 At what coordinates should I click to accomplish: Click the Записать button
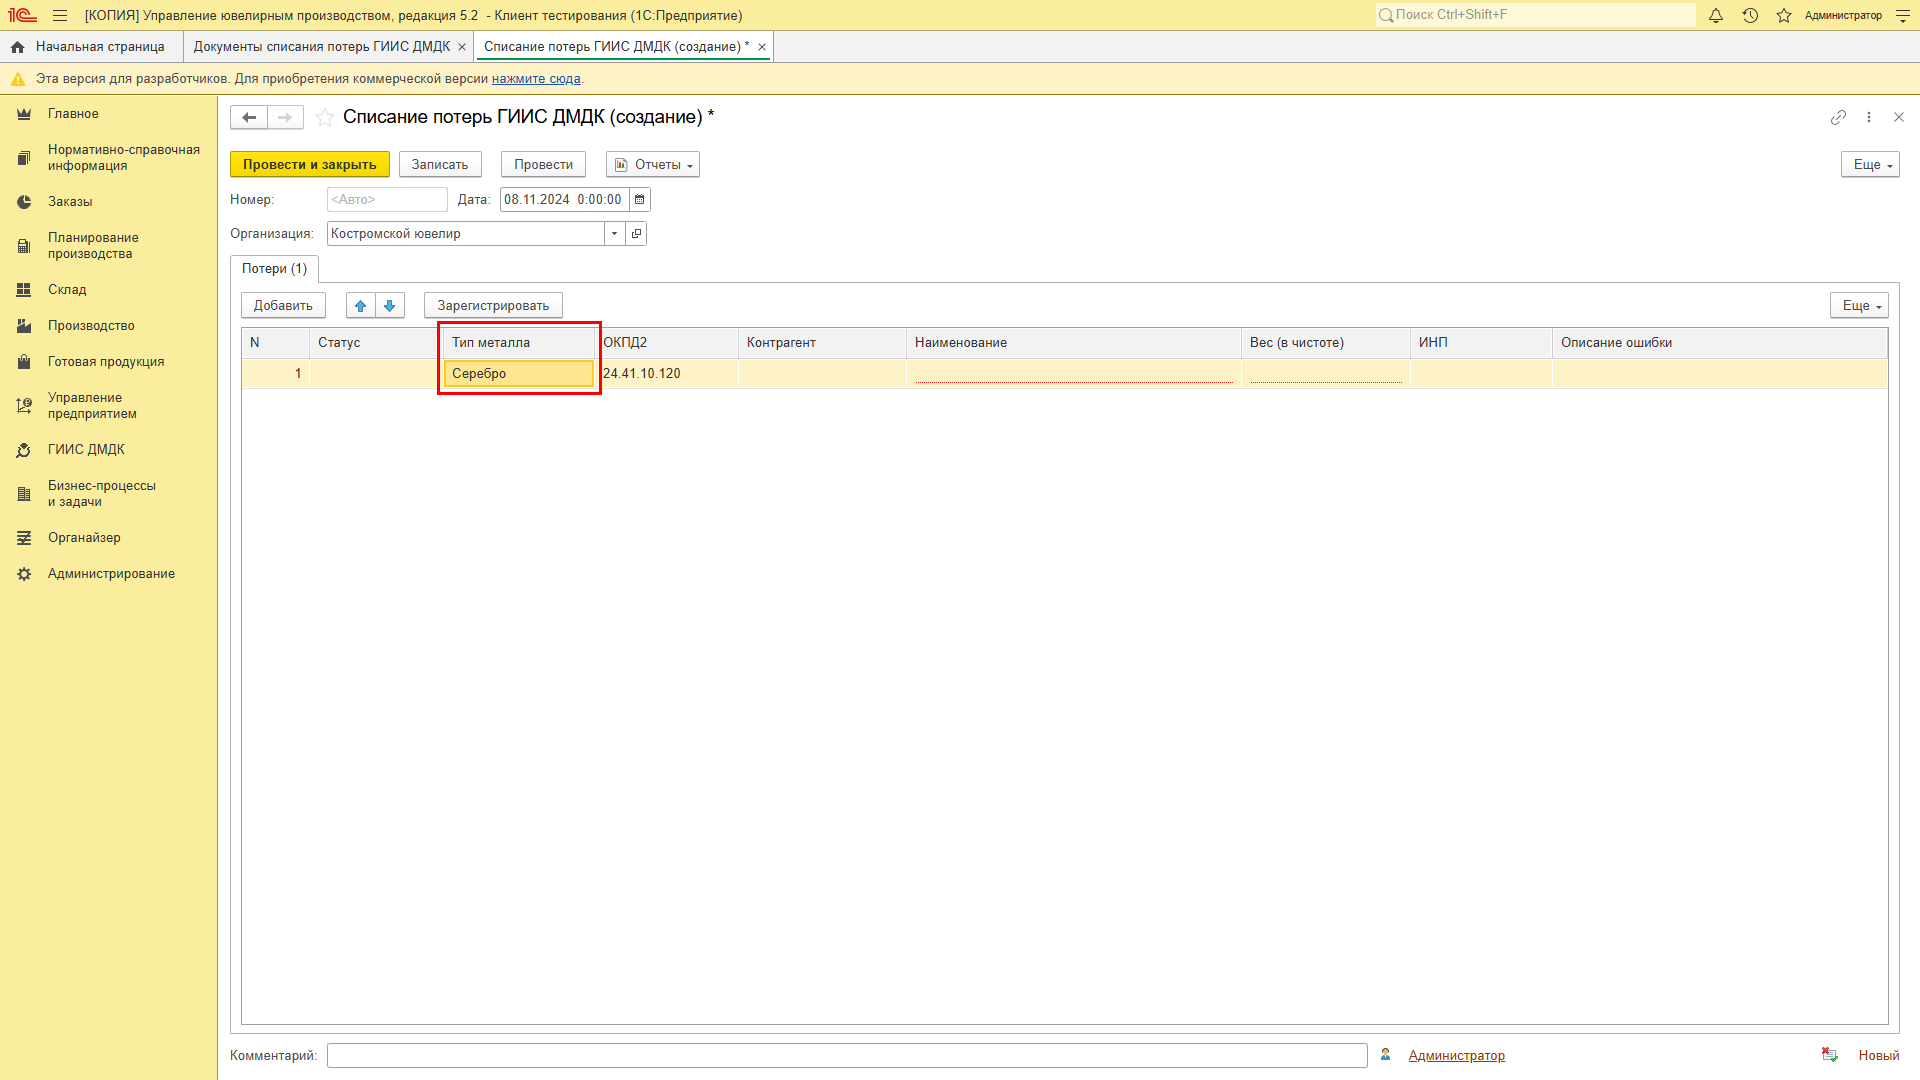[x=440, y=165]
